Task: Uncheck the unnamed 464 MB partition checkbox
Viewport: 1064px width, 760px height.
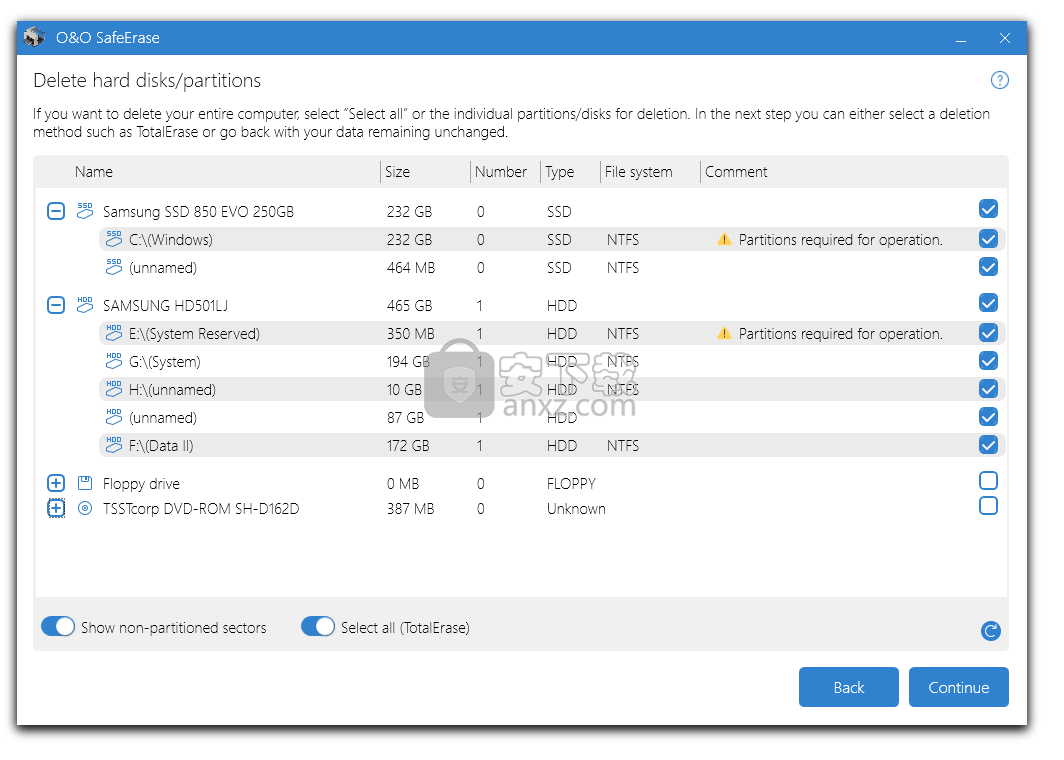Action: click(x=988, y=267)
